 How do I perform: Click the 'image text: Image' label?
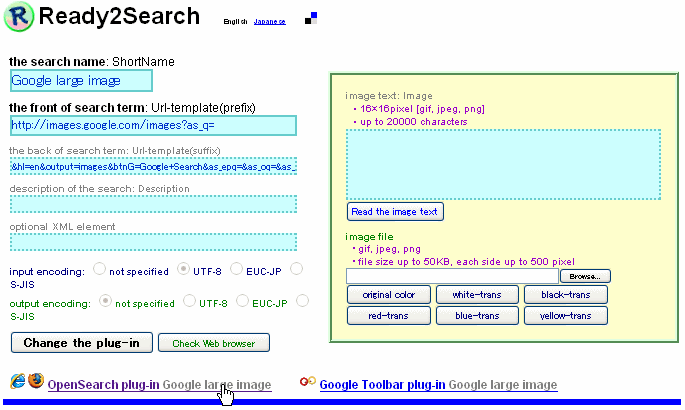[389, 96]
